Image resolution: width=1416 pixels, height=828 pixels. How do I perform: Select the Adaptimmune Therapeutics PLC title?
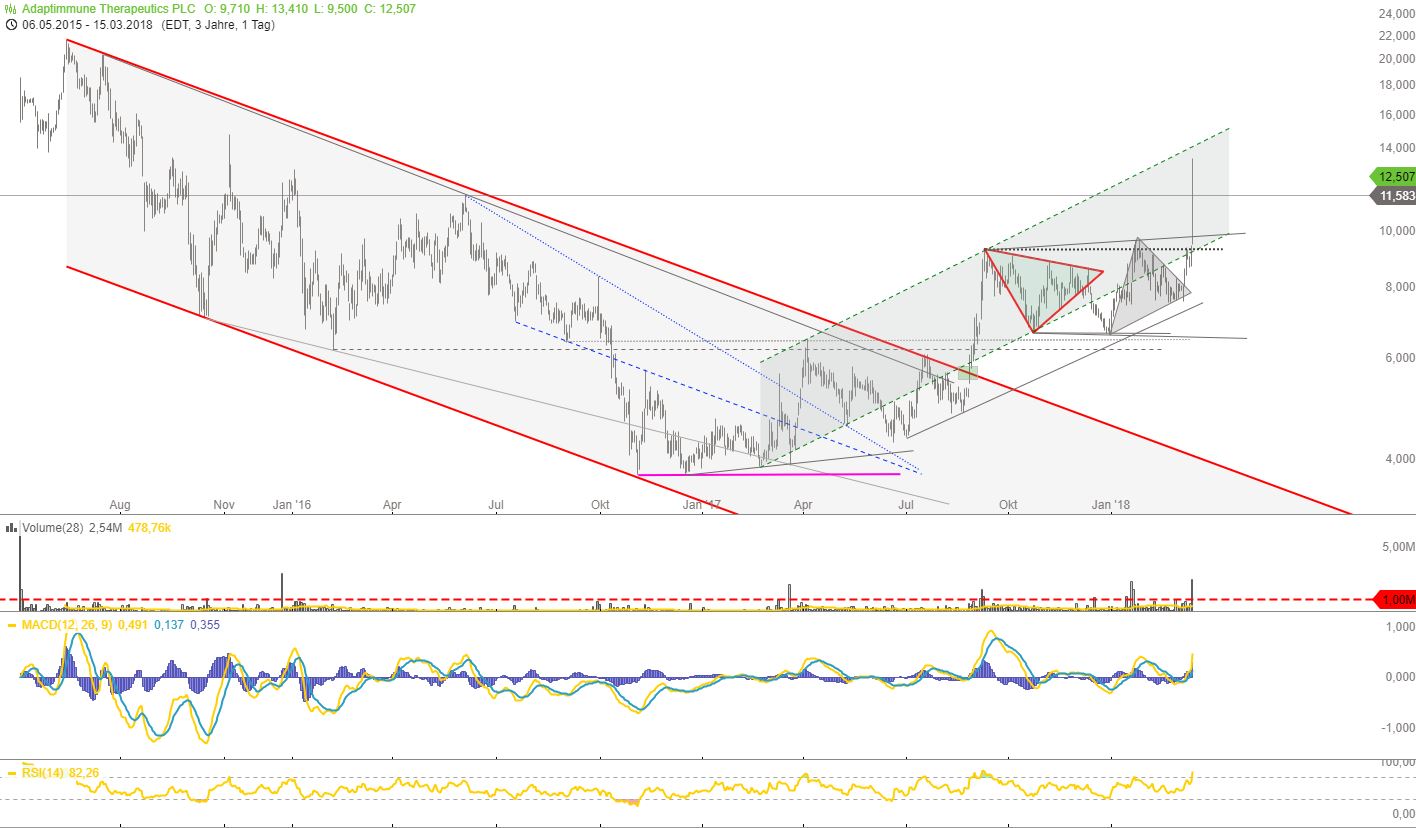pos(109,9)
